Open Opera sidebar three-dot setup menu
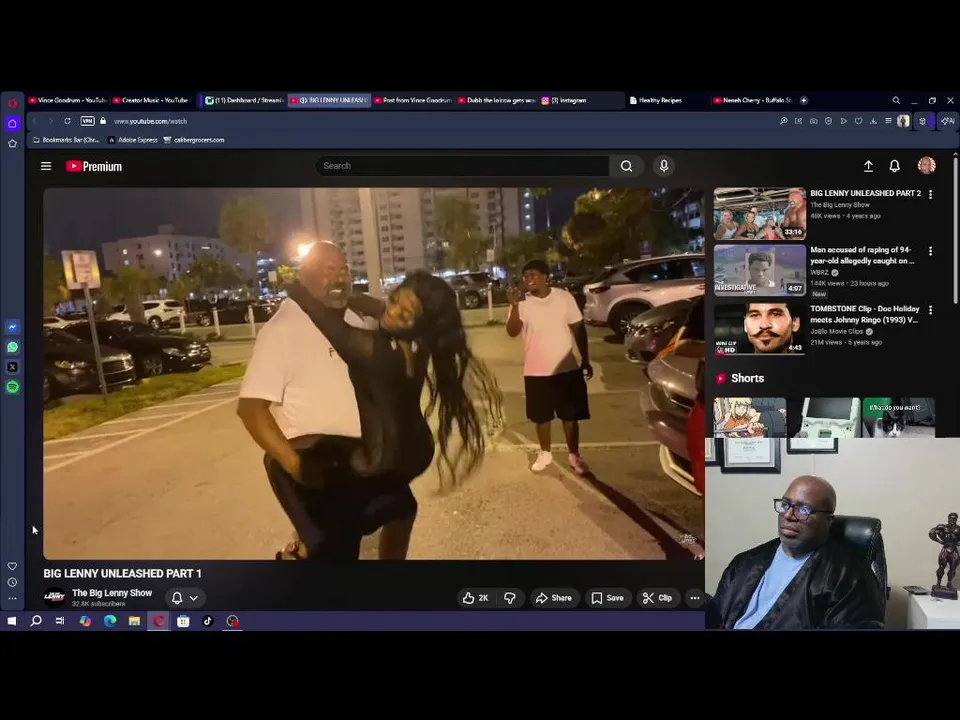960x720 pixels. [x=12, y=598]
